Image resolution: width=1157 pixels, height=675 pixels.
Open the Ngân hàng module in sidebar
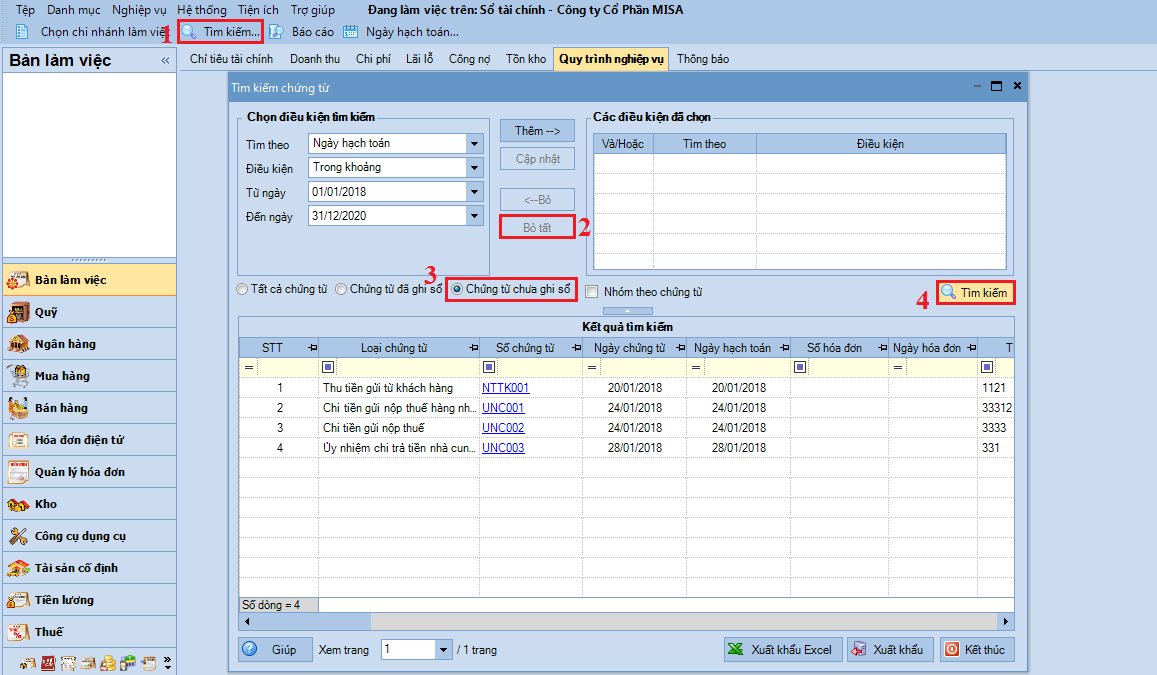pos(89,344)
